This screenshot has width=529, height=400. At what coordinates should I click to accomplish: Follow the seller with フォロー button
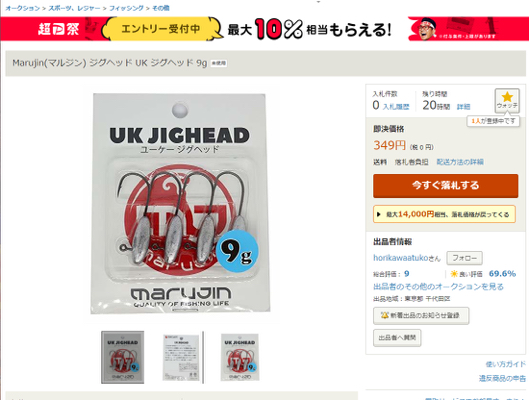click(x=465, y=258)
